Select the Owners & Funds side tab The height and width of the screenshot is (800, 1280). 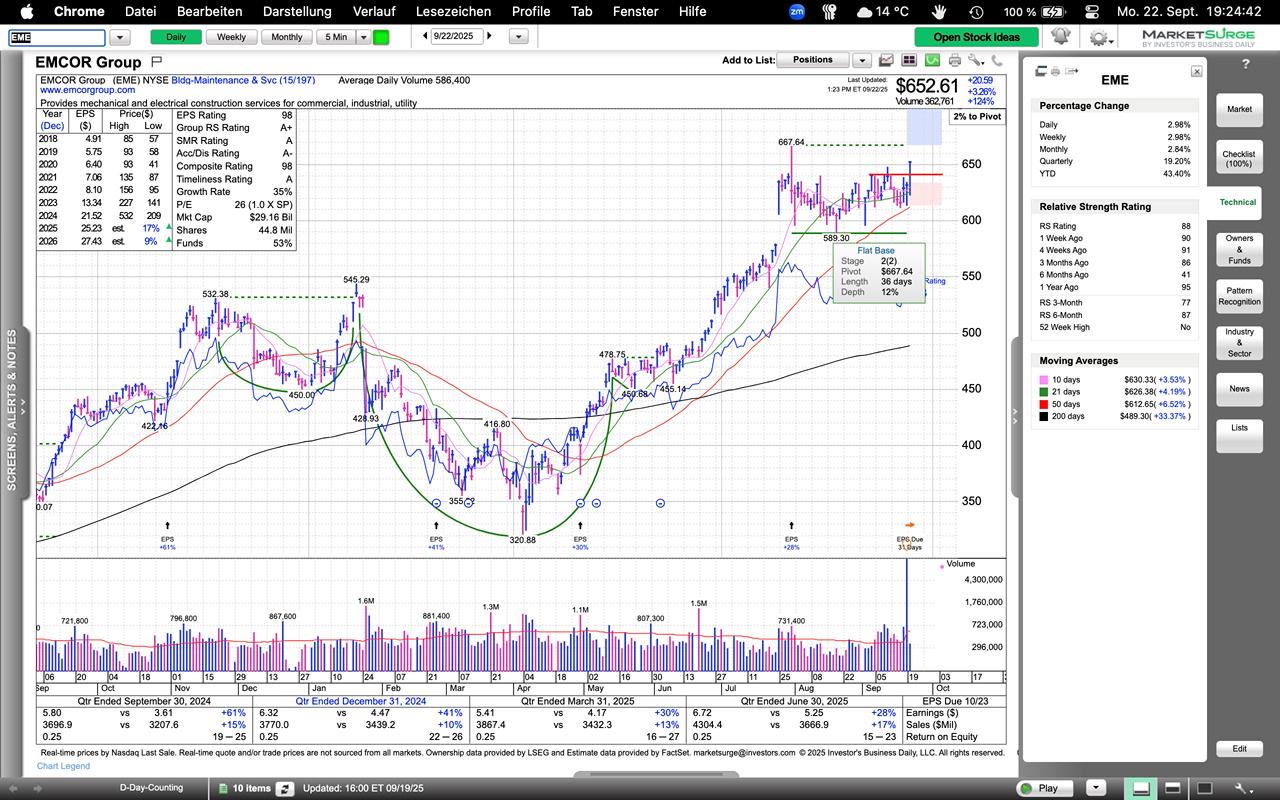pos(1239,249)
